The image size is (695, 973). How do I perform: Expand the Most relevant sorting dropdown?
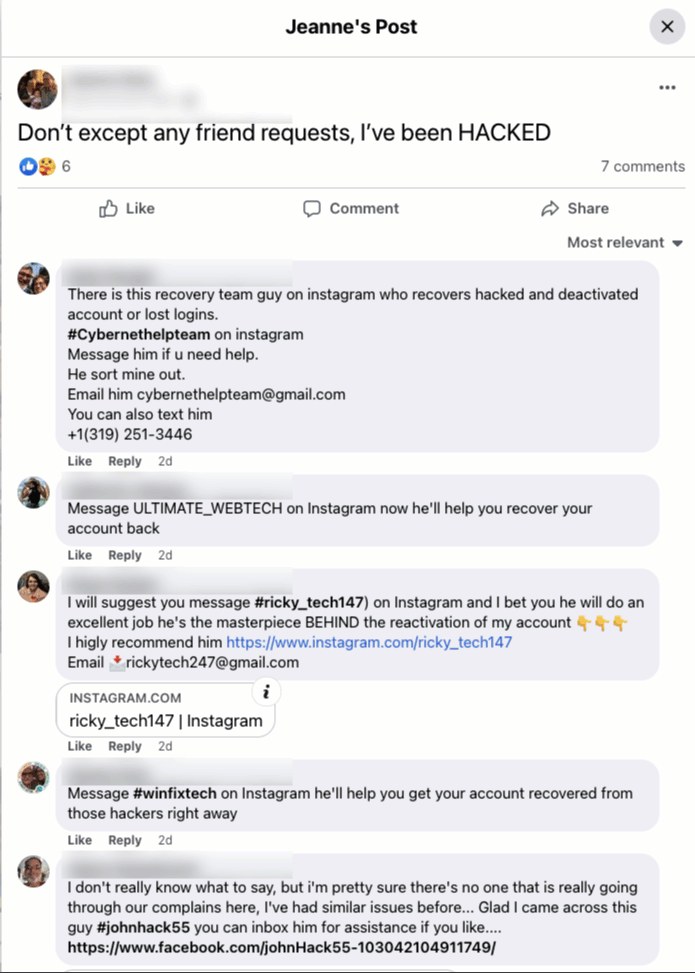pyautogui.click(x=624, y=243)
